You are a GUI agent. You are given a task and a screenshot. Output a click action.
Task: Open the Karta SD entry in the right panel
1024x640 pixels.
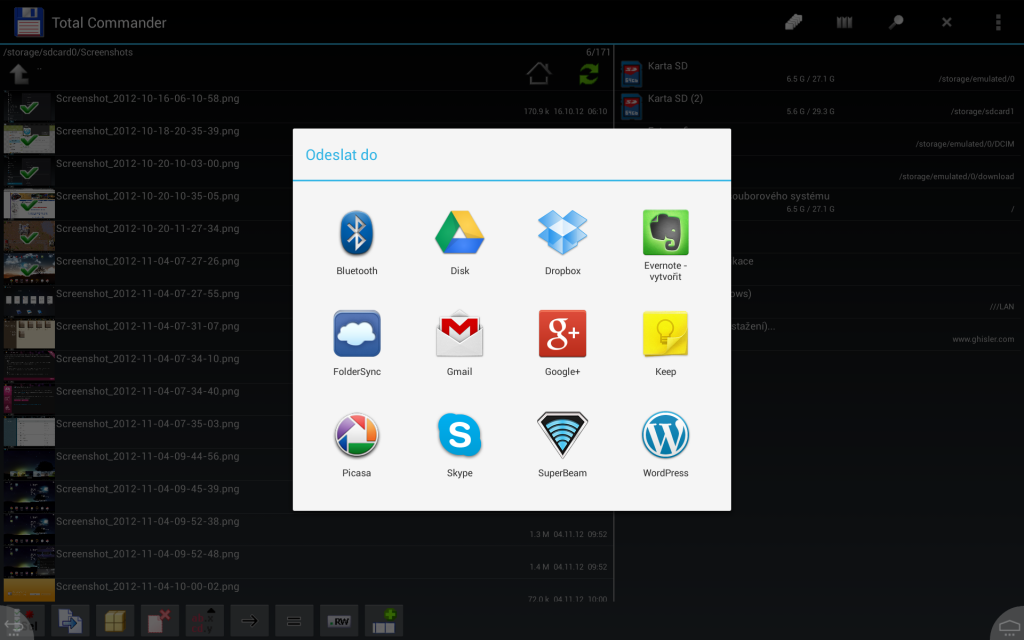(819, 74)
